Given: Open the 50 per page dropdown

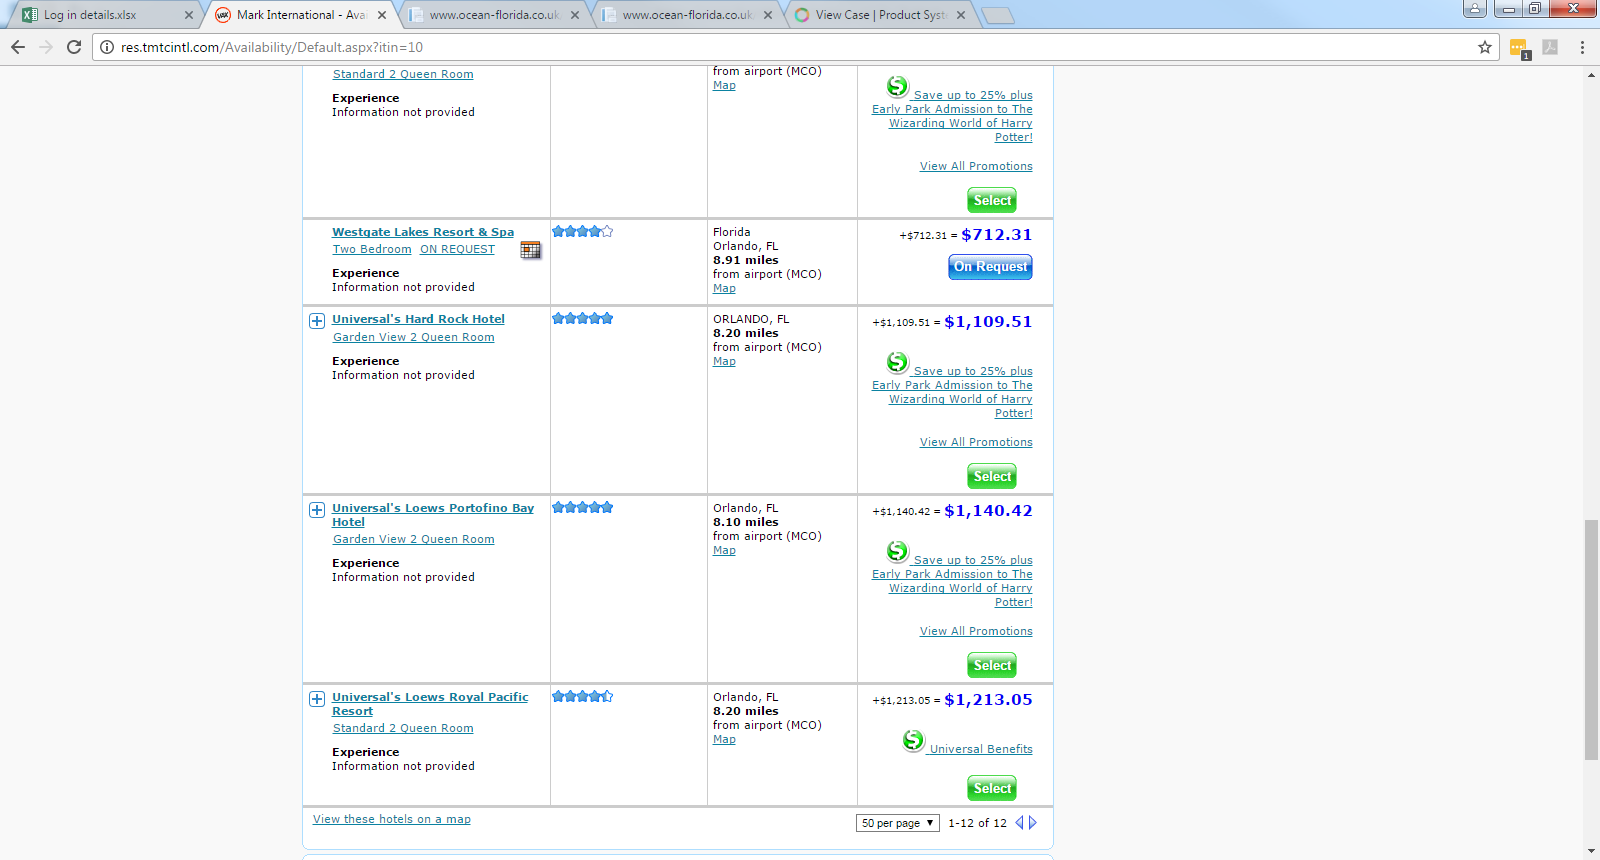Looking at the screenshot, I should pos(897,823).
